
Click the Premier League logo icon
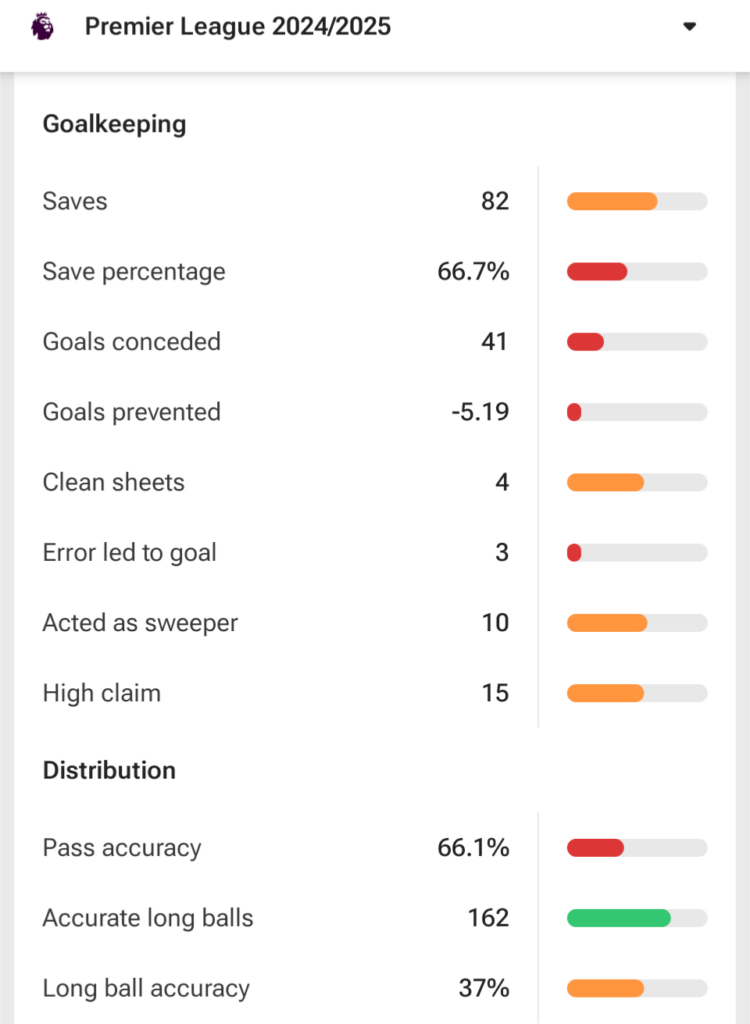coord(42,27)
